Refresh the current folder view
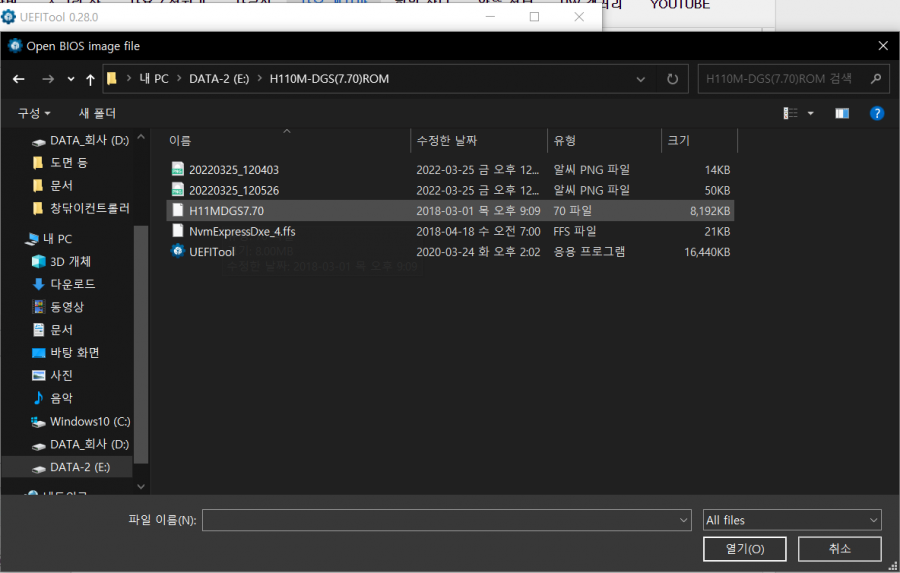Image resolution: width=900 pixels, height=573 pixels. point(672,79)
